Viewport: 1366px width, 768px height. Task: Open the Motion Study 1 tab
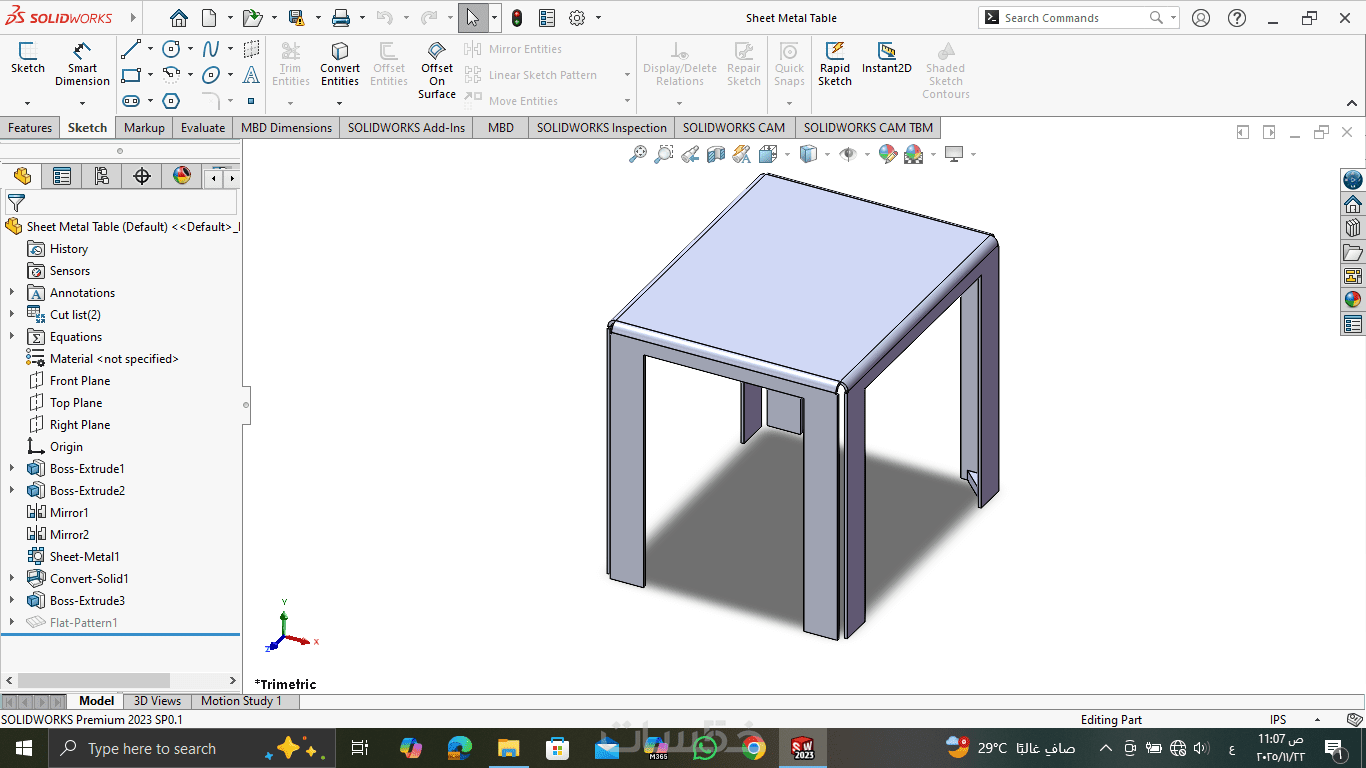(x=241, y=701)
